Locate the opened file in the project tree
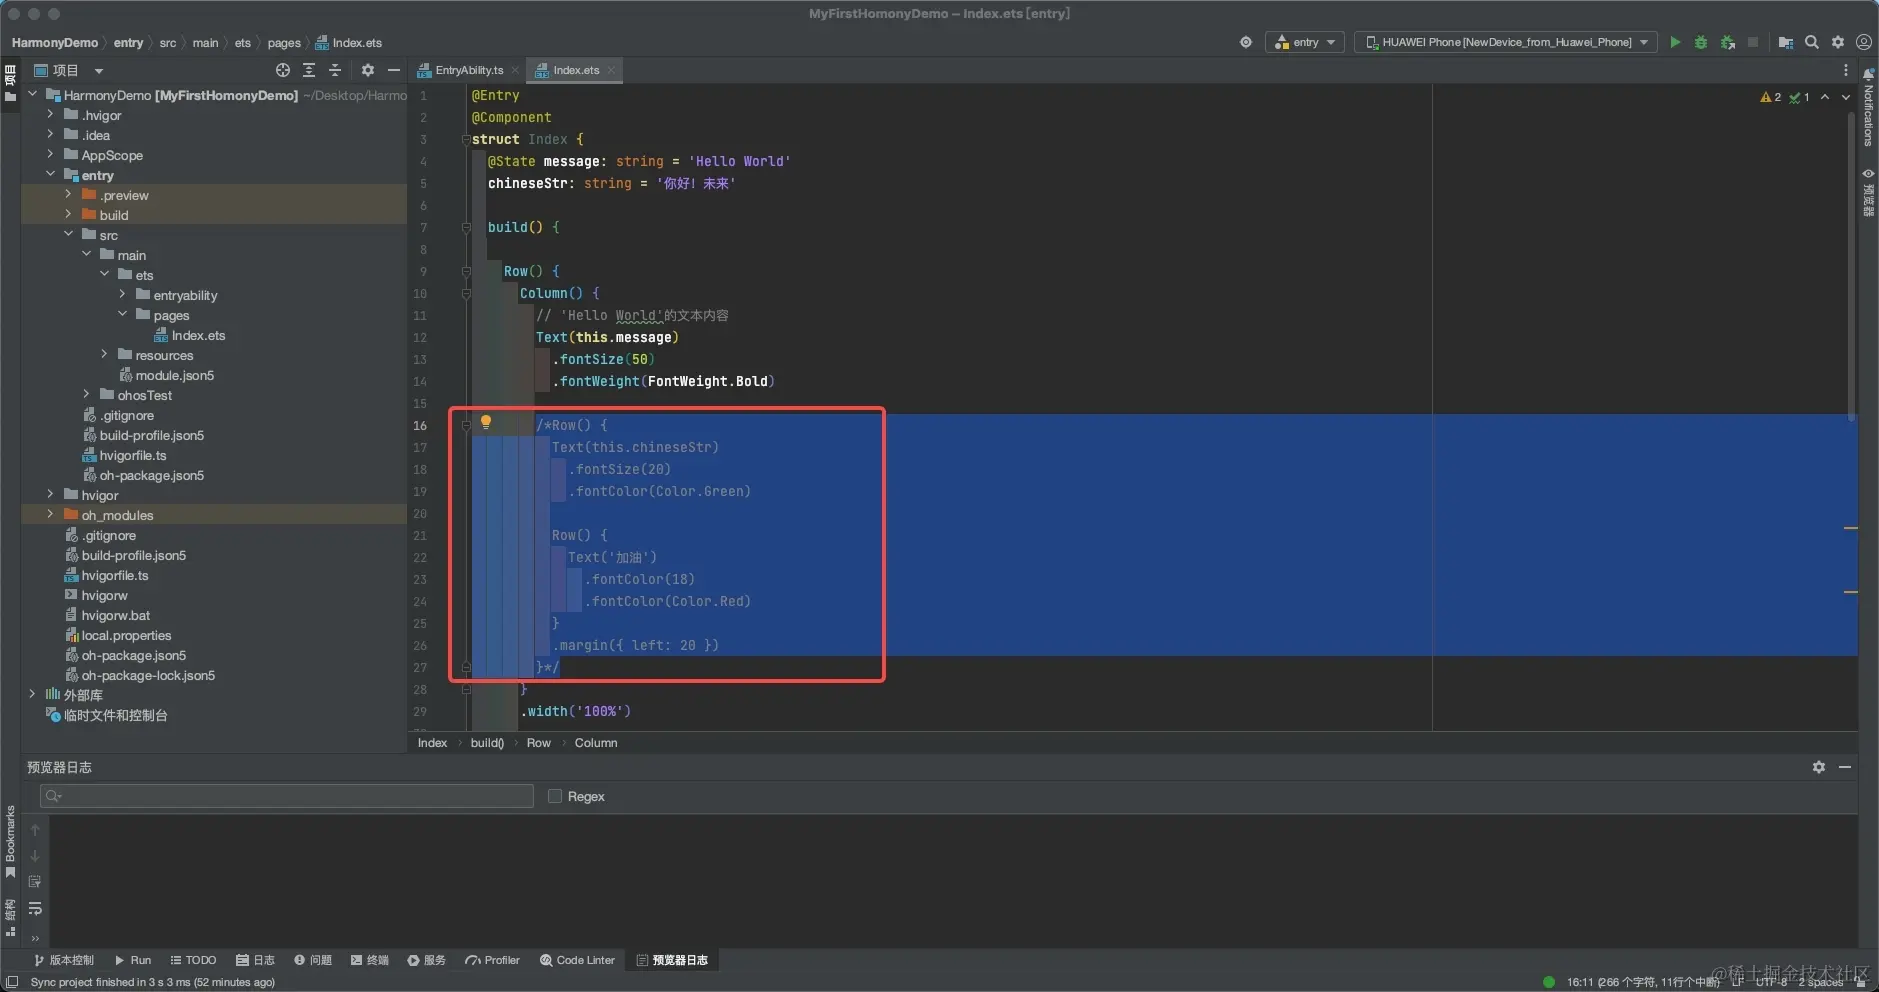 283,70
